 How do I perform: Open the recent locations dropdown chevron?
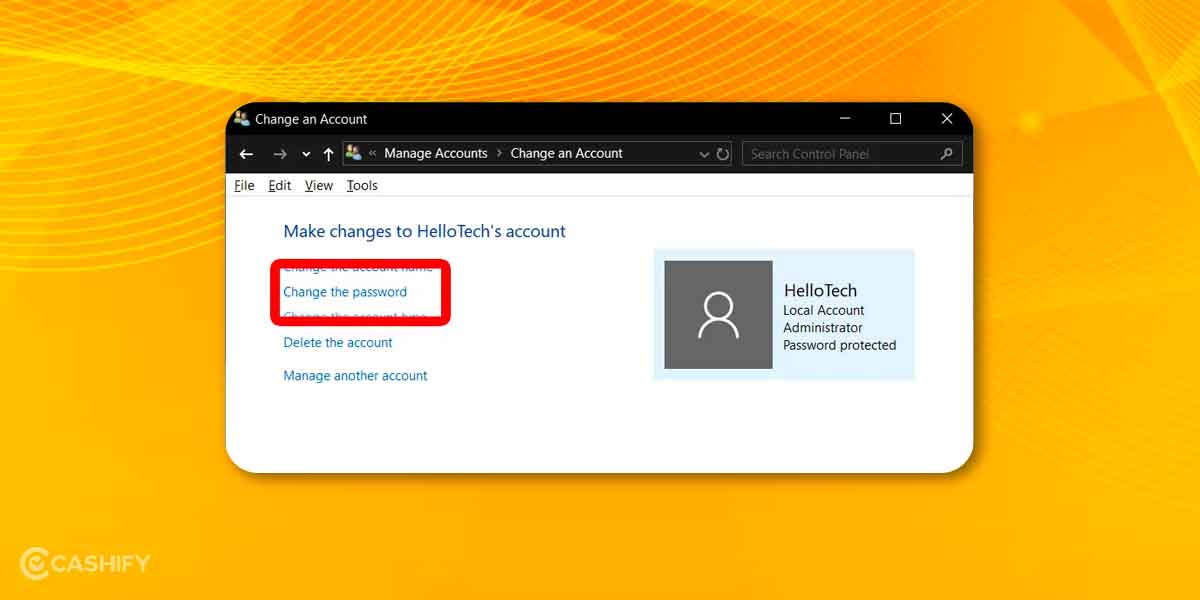coord(306,155)
